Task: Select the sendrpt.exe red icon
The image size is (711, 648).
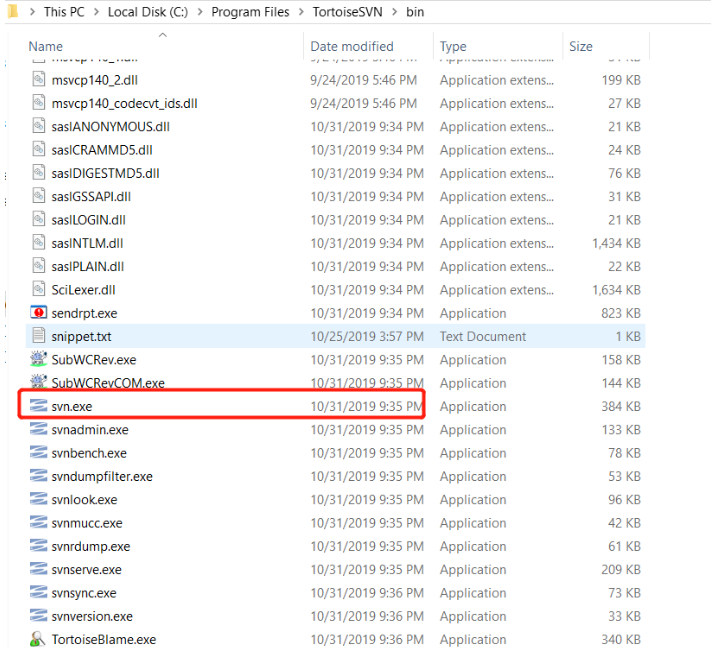Action: point(38,313)
